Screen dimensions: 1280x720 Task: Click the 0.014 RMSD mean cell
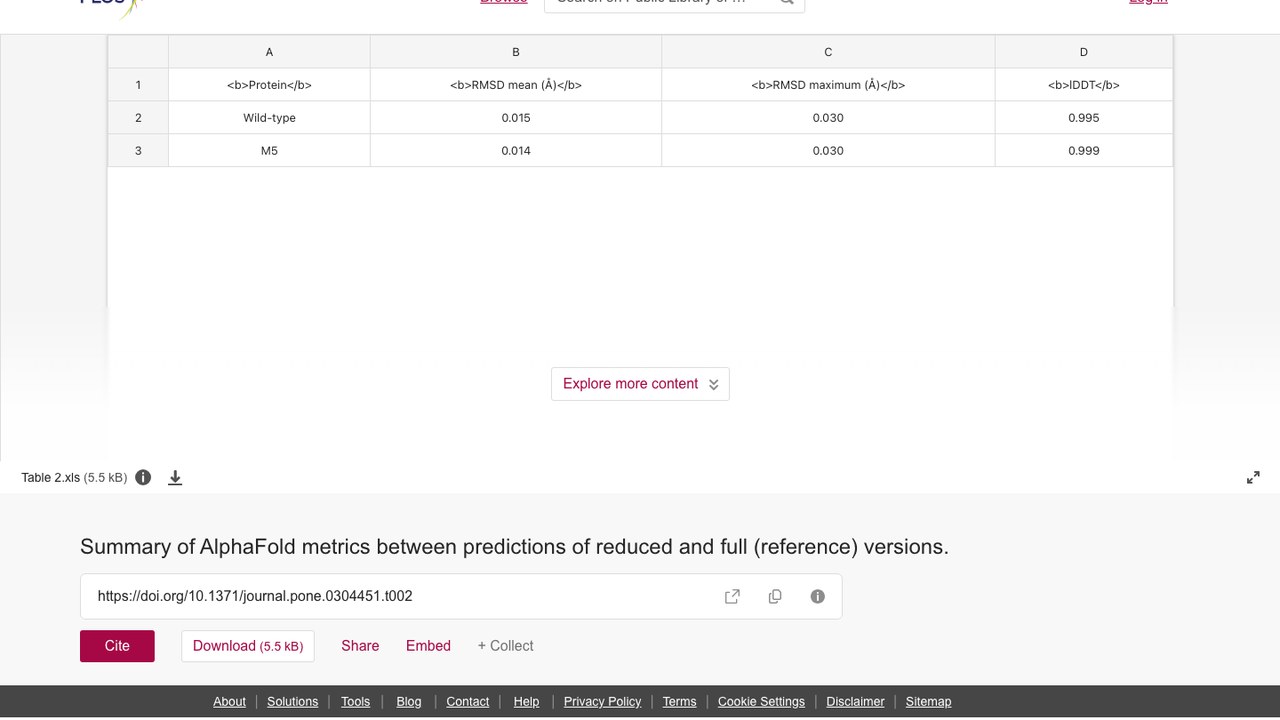click(x=516, y=151)
